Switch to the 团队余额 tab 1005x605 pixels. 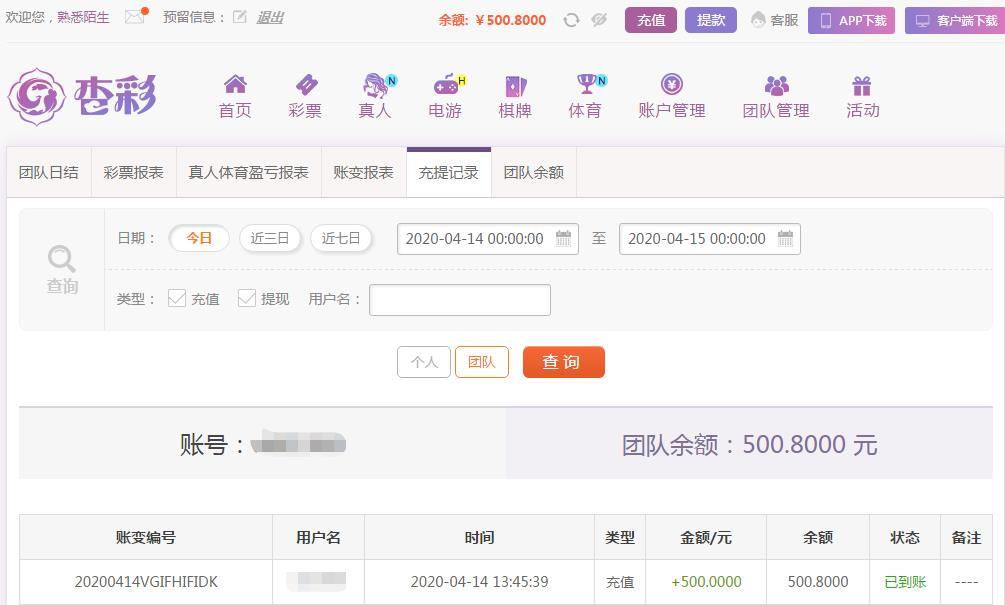point(534,172)
